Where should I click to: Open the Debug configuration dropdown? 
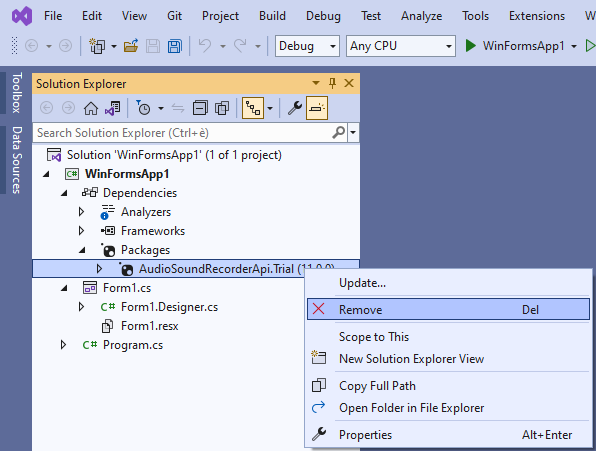pos(307,46)
